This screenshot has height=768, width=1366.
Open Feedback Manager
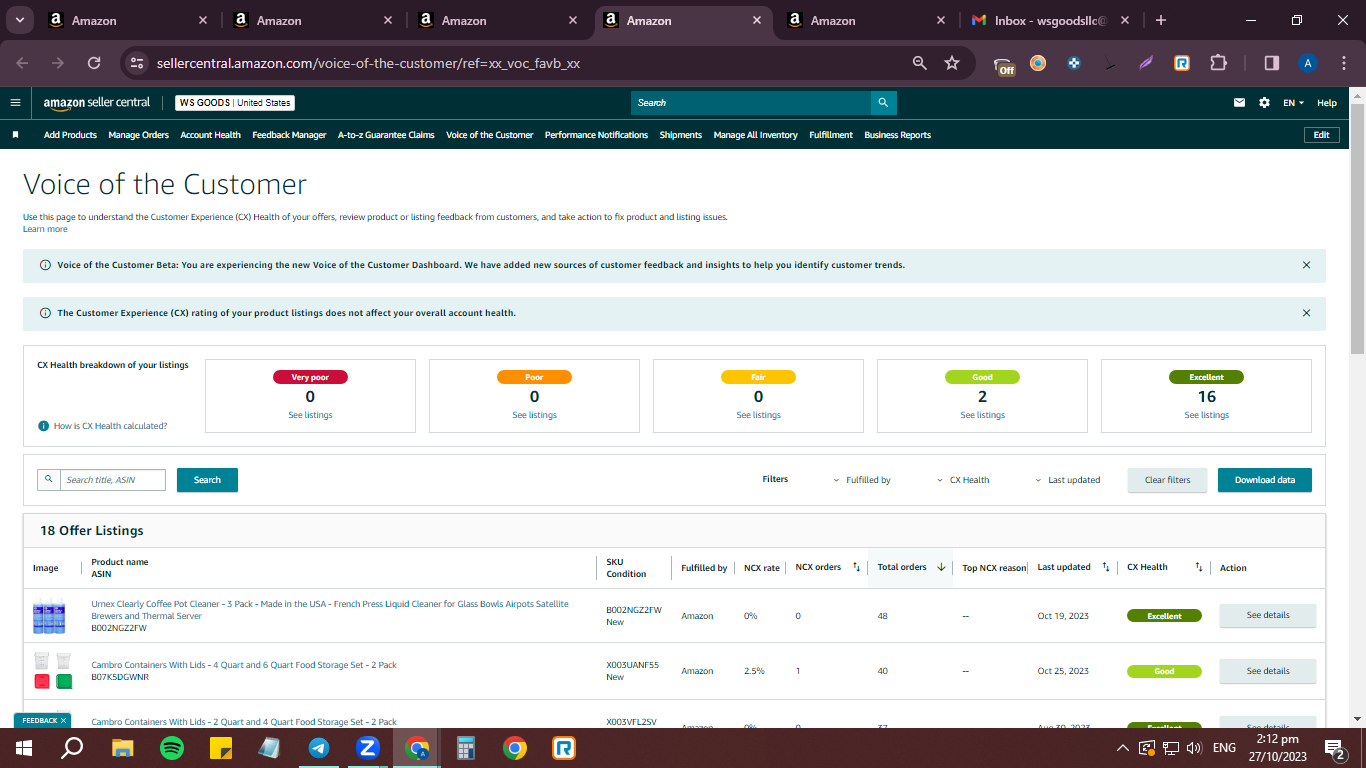289,135
